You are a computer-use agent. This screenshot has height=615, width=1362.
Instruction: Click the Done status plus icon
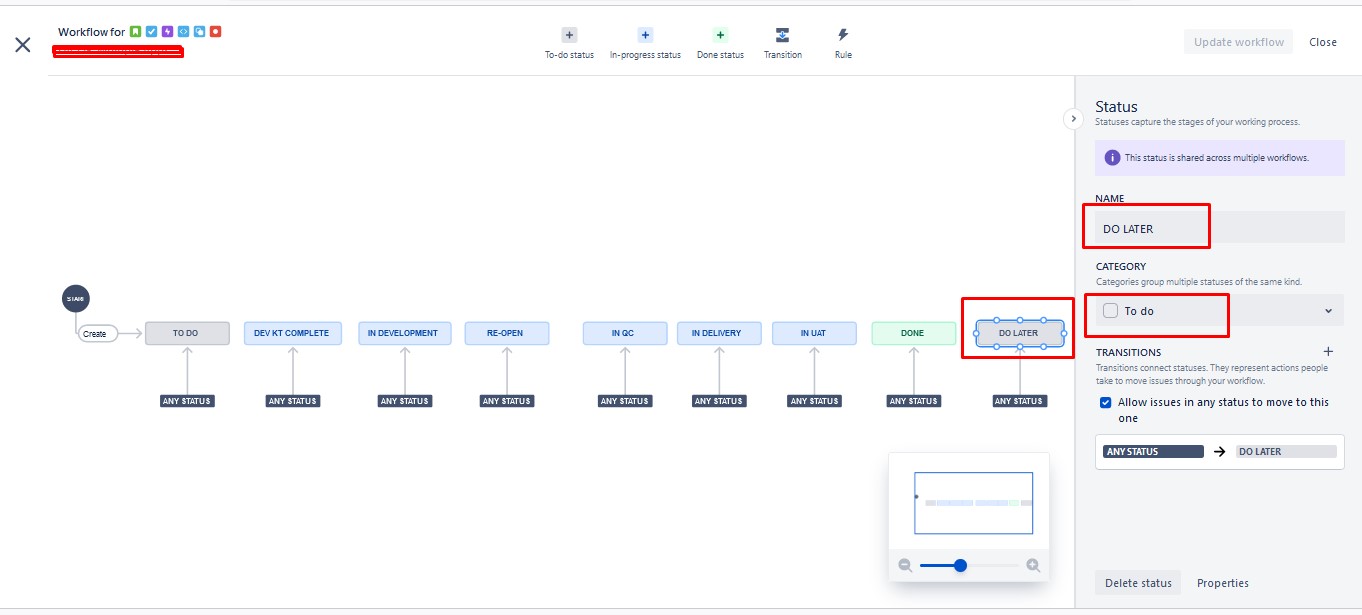tap(720, 34)
